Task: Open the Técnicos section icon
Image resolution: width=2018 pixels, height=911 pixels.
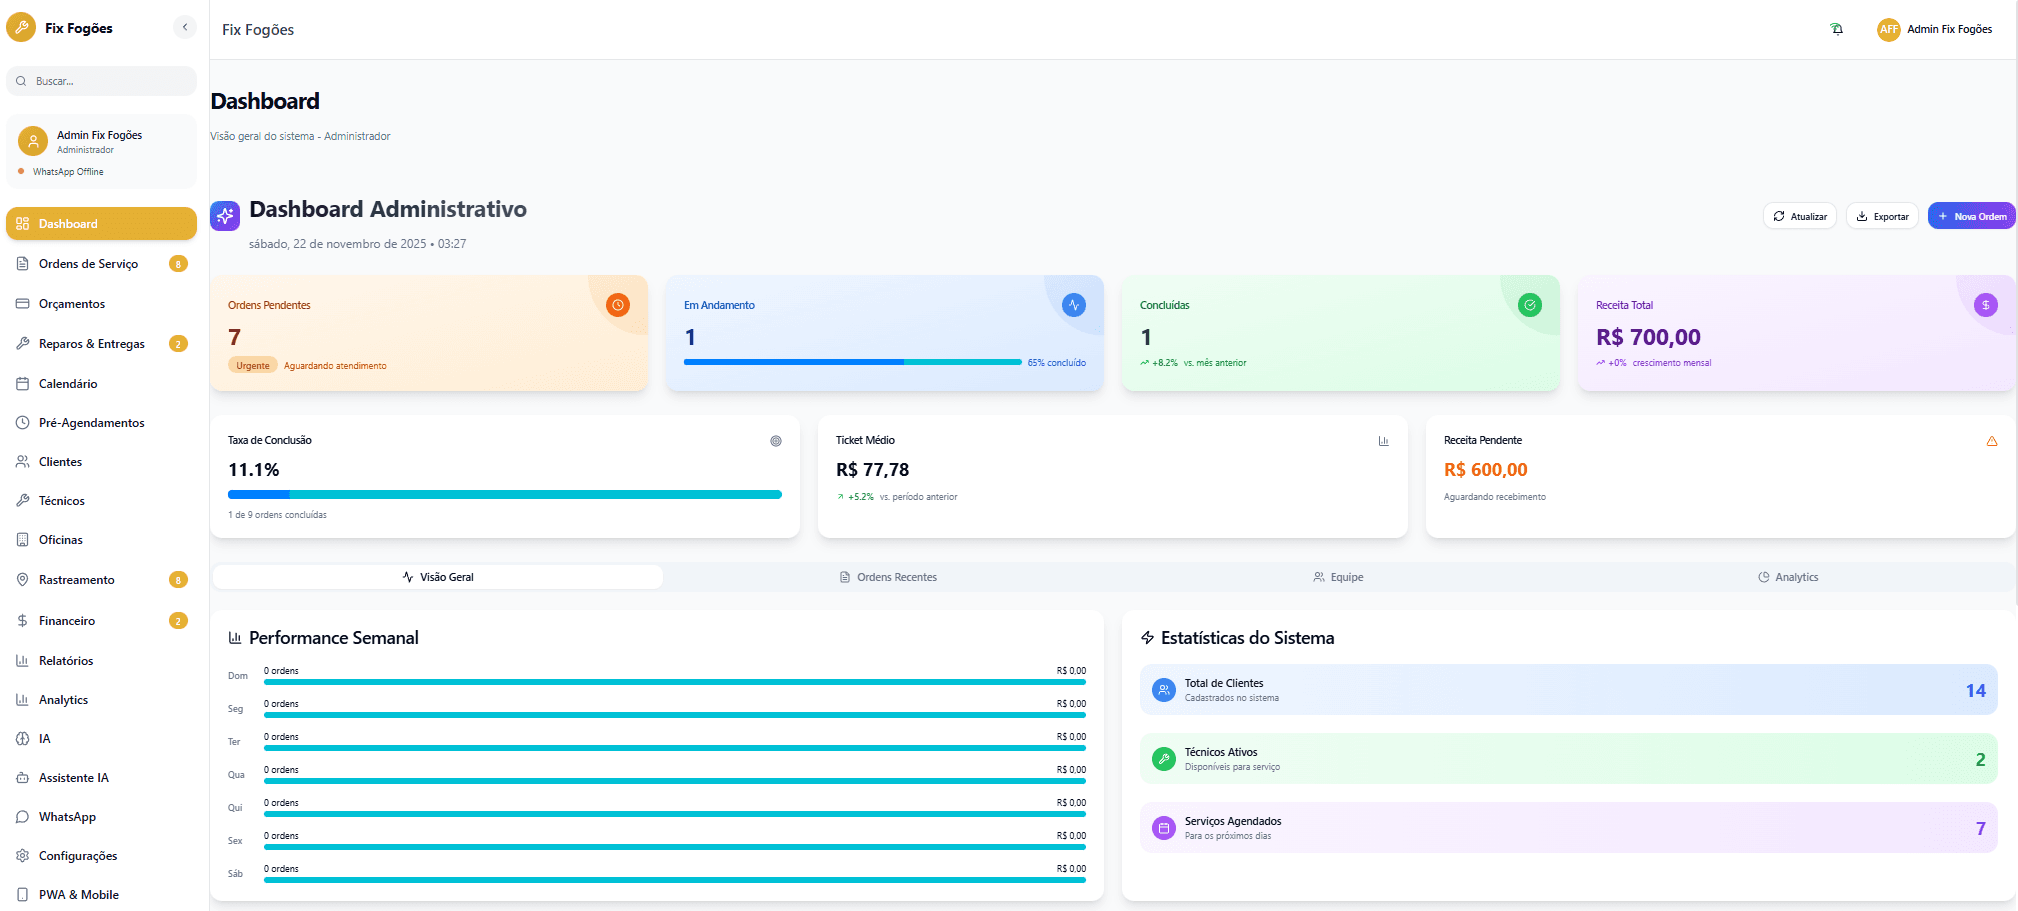Action: click(22, 500)
